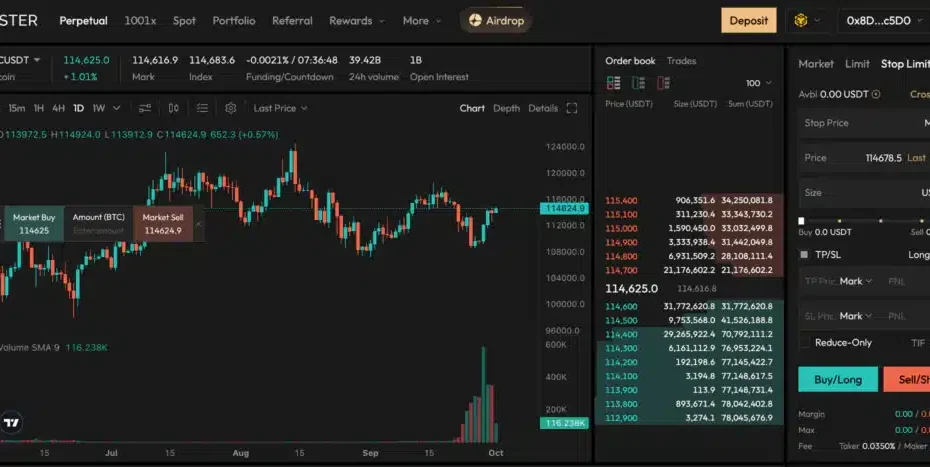Tick the Reduce-Only checkbox
This screenshot has height=467, width=930.
(x=804, y=342)
